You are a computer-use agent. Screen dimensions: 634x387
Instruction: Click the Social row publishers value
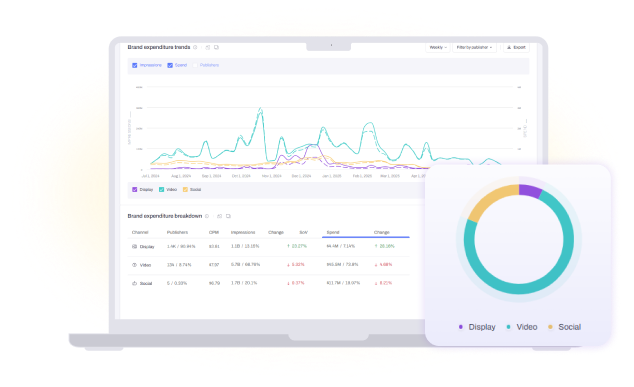coord(177,283)
